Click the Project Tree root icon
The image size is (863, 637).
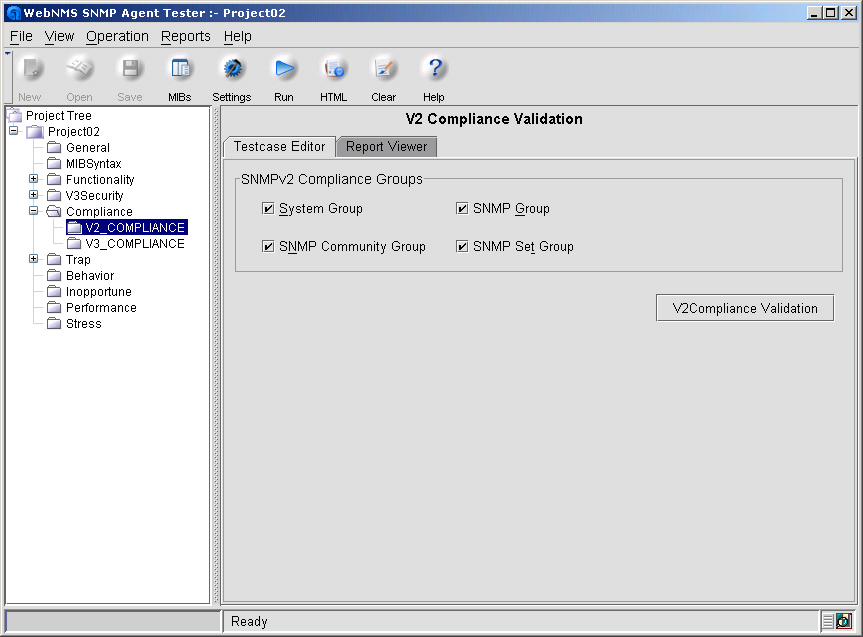(14, 115)
